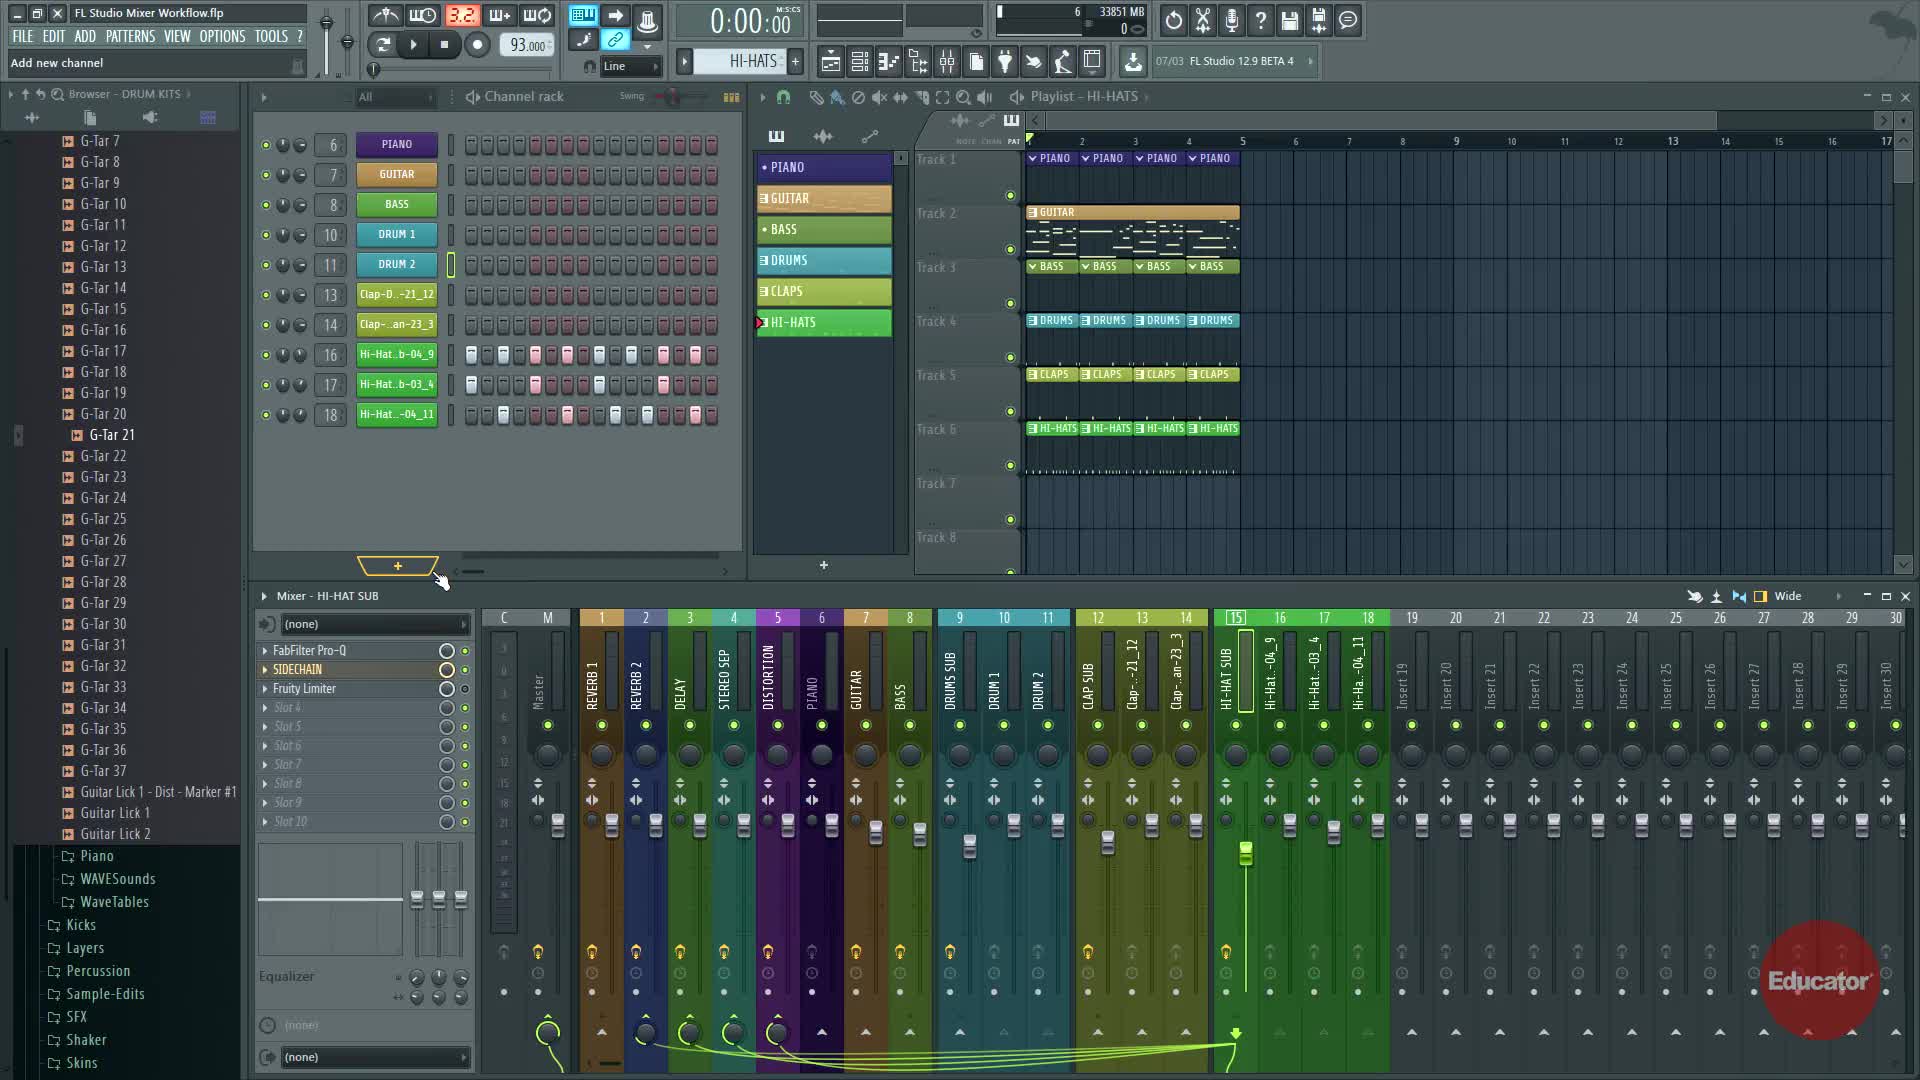Expand the Percussion folder in browser
This screenshot has height=1080, width=1920.
point(97,971)
